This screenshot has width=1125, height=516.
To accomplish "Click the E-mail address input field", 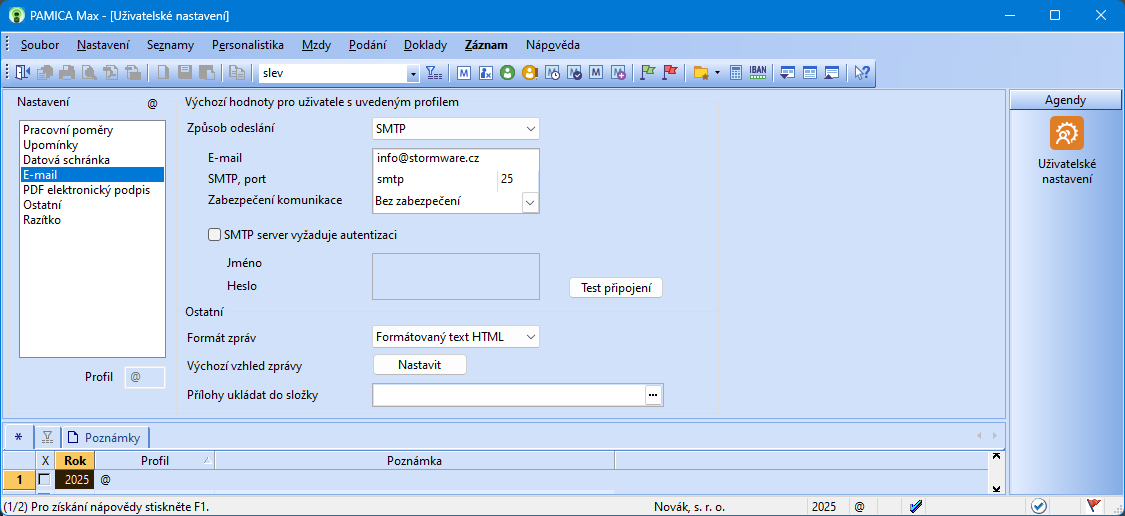I will click(454, 158).
